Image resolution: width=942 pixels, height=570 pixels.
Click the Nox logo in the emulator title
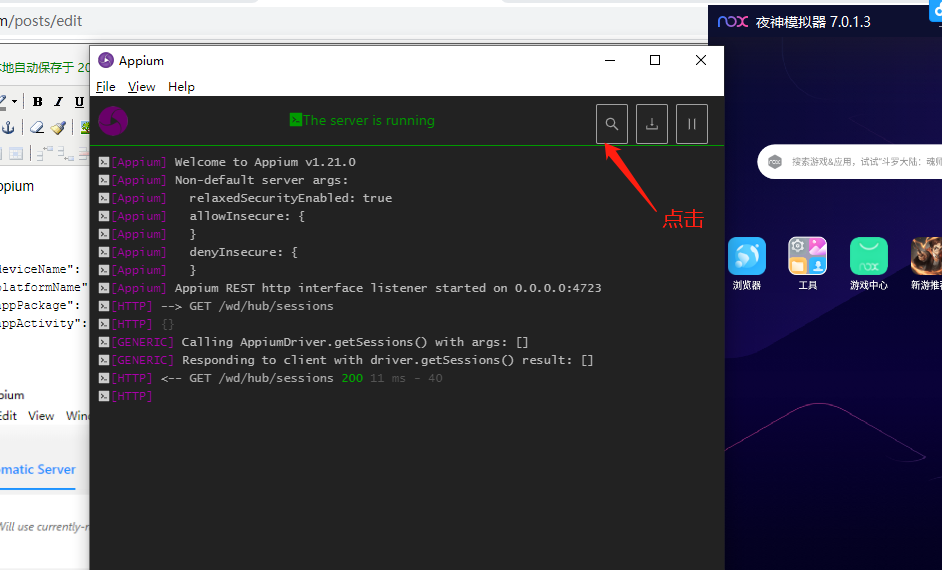pos(733,22)
